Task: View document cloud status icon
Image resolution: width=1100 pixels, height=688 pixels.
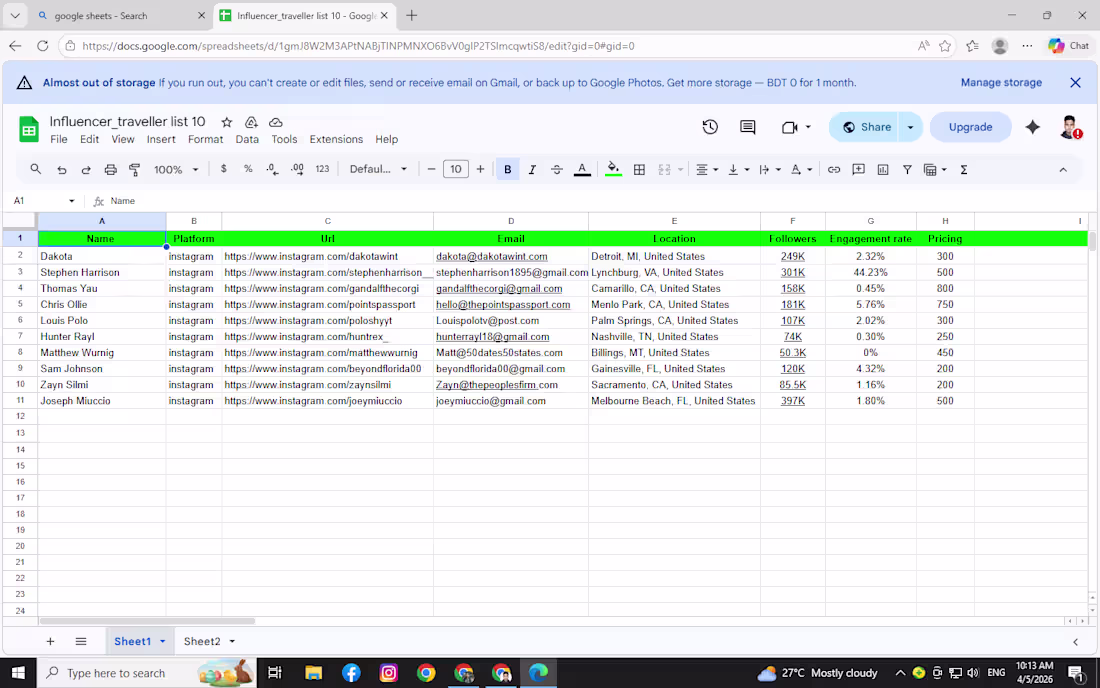Action: [276, 122]
